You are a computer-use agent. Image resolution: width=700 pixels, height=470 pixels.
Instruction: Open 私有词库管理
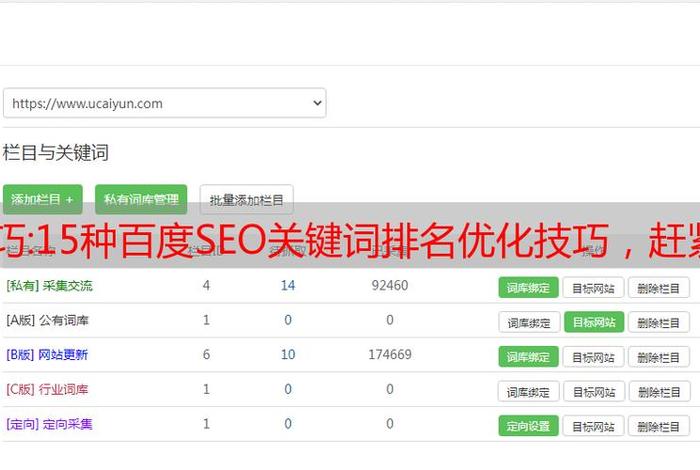(x=141, y=199)
